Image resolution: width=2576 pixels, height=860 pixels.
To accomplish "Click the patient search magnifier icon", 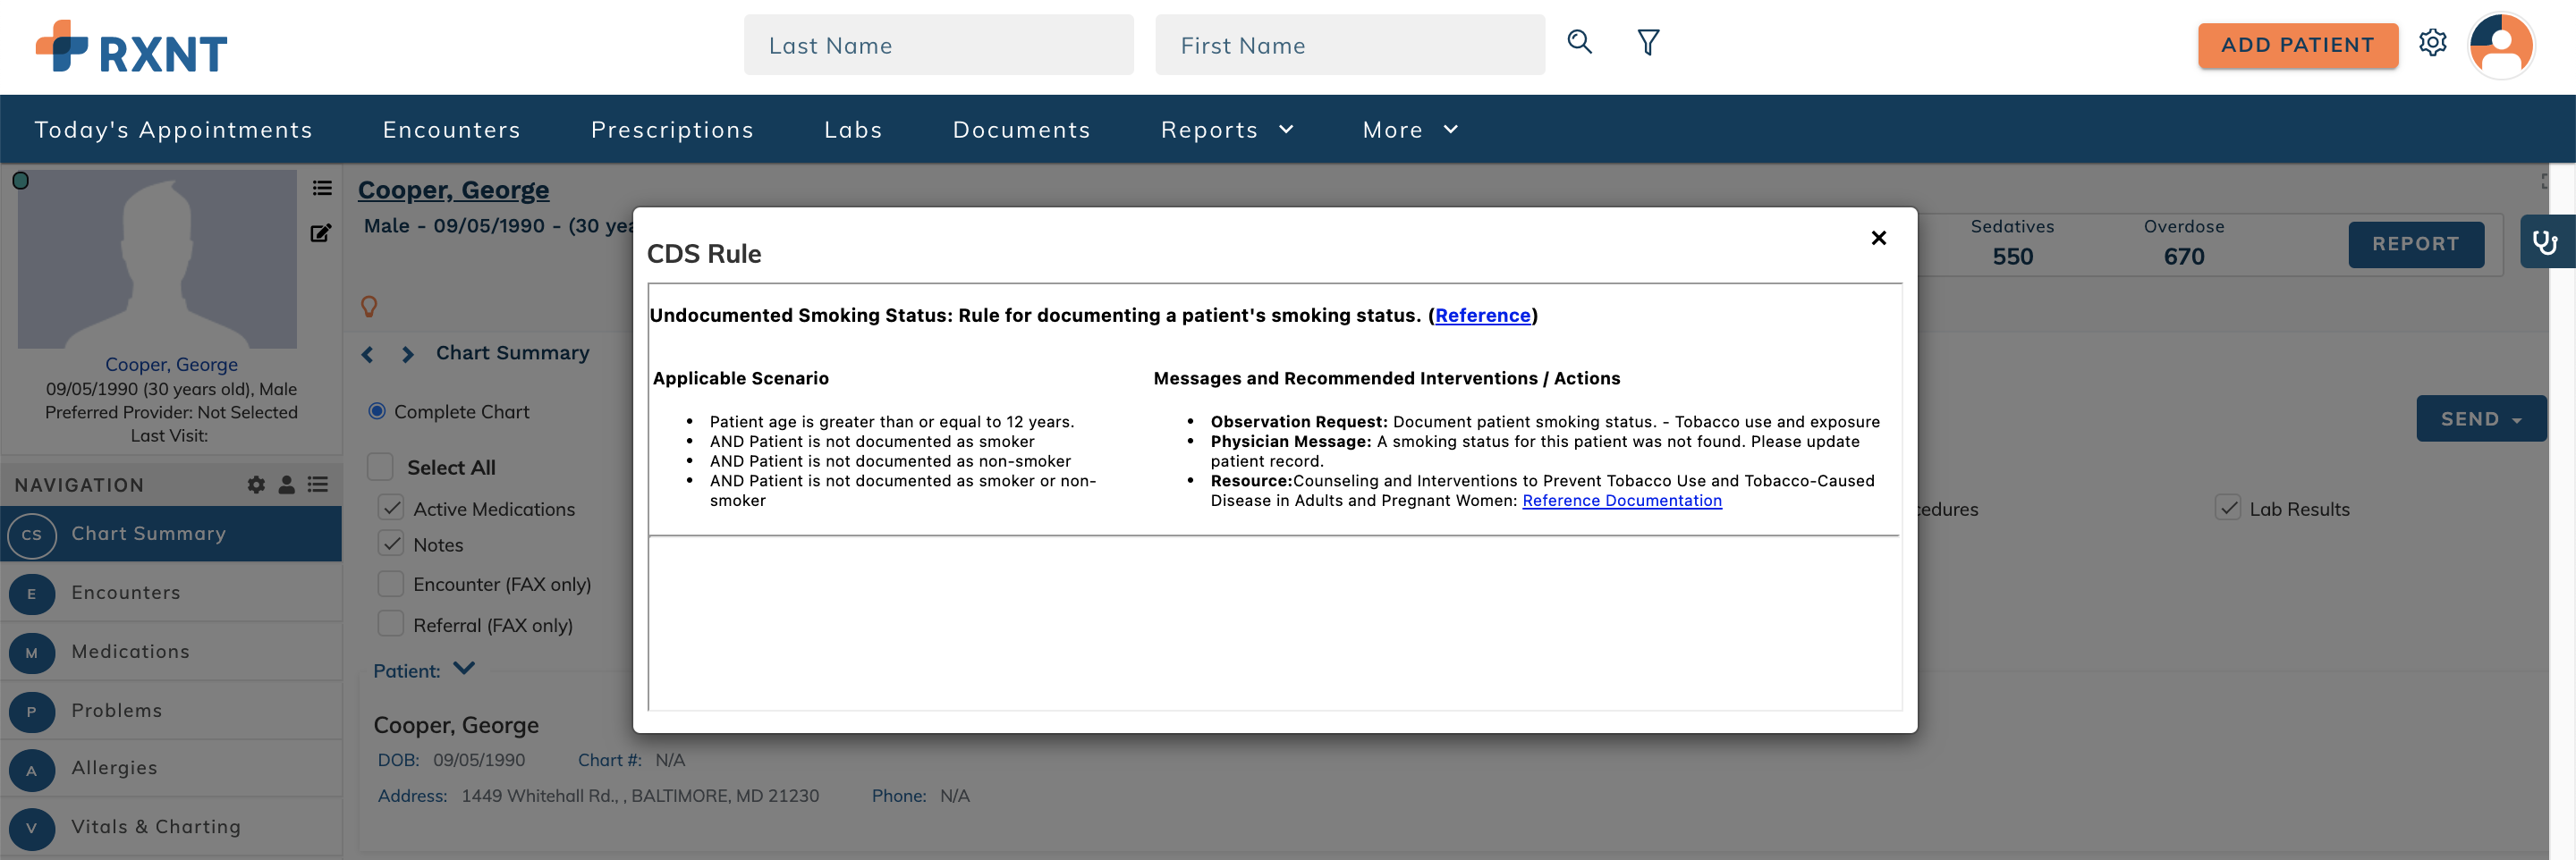I will coord(1579,42).
